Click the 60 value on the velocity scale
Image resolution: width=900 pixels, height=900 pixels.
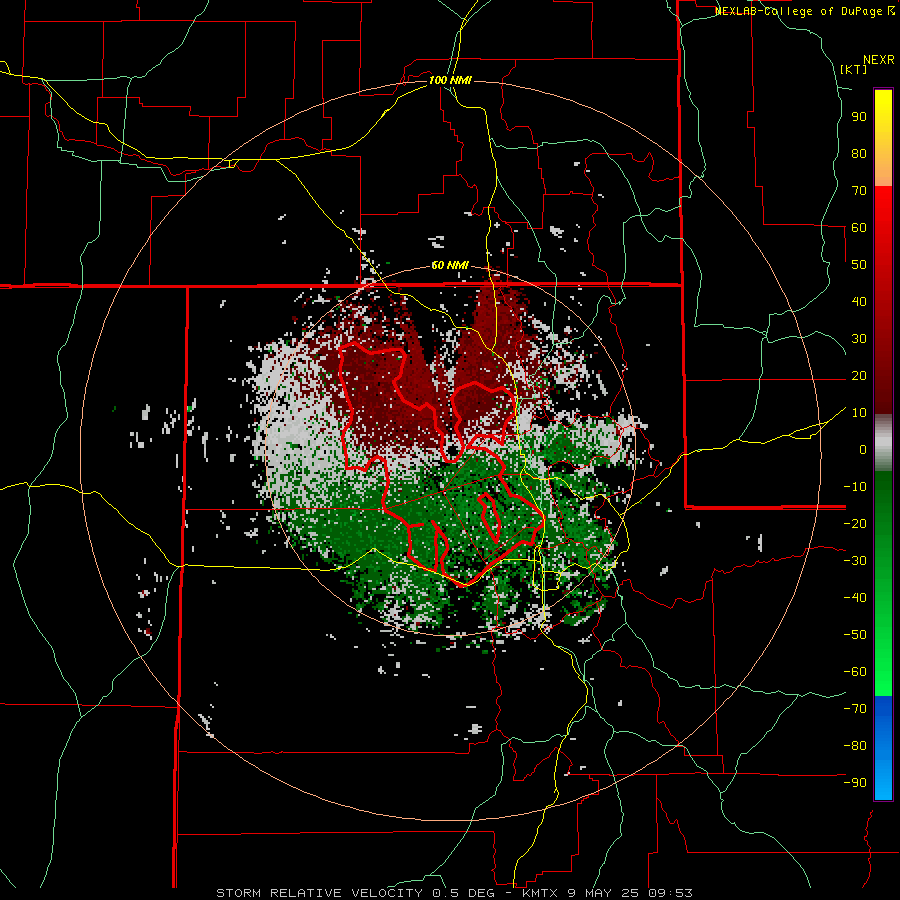859,227
